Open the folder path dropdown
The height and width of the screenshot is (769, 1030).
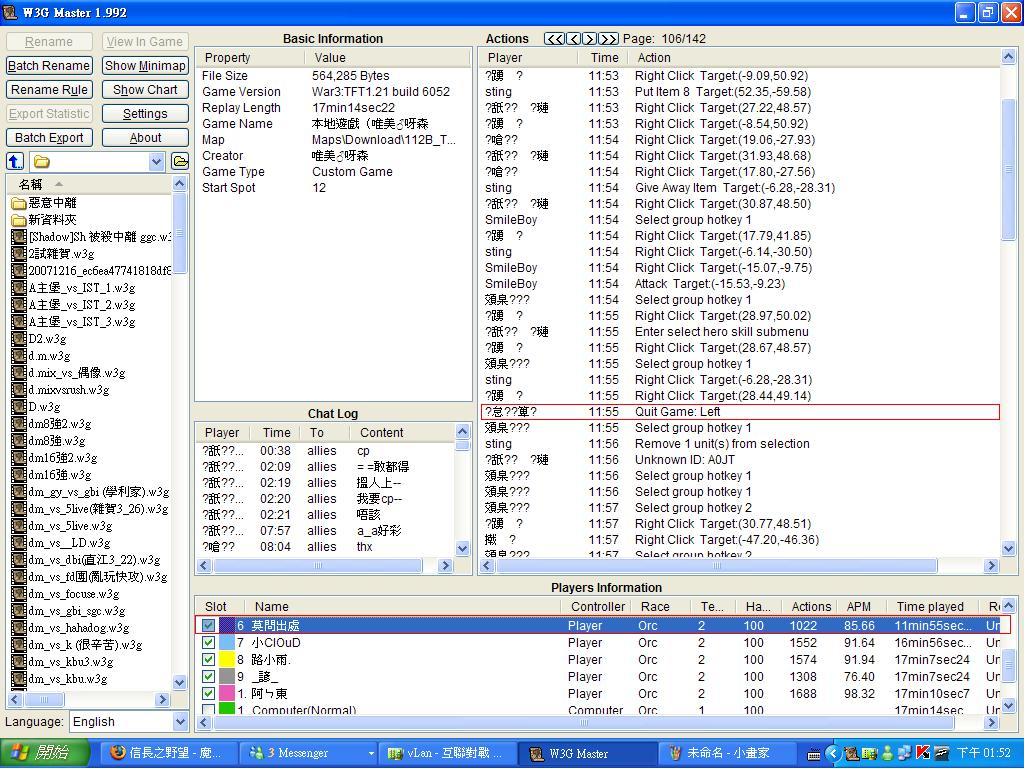click(156, 162)
